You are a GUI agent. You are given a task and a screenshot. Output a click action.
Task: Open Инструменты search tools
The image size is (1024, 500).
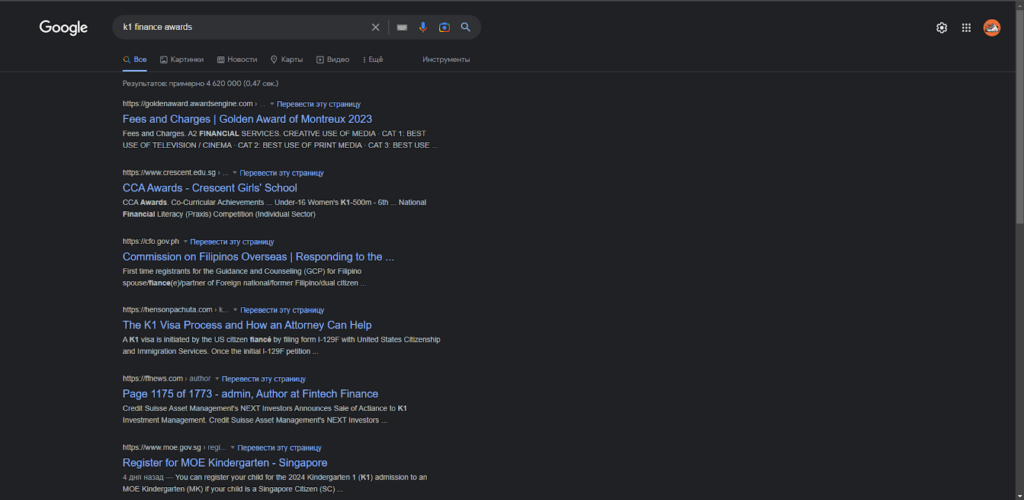point(446,59)
